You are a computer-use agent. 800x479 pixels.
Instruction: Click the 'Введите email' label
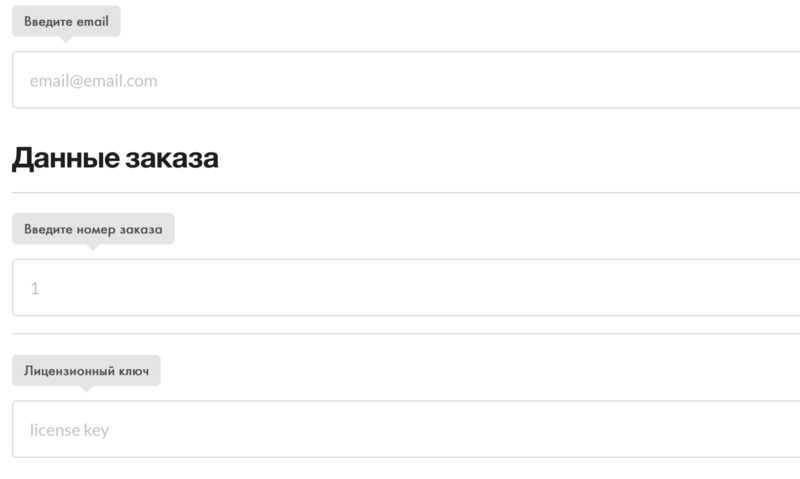click(x=66, y=21)
